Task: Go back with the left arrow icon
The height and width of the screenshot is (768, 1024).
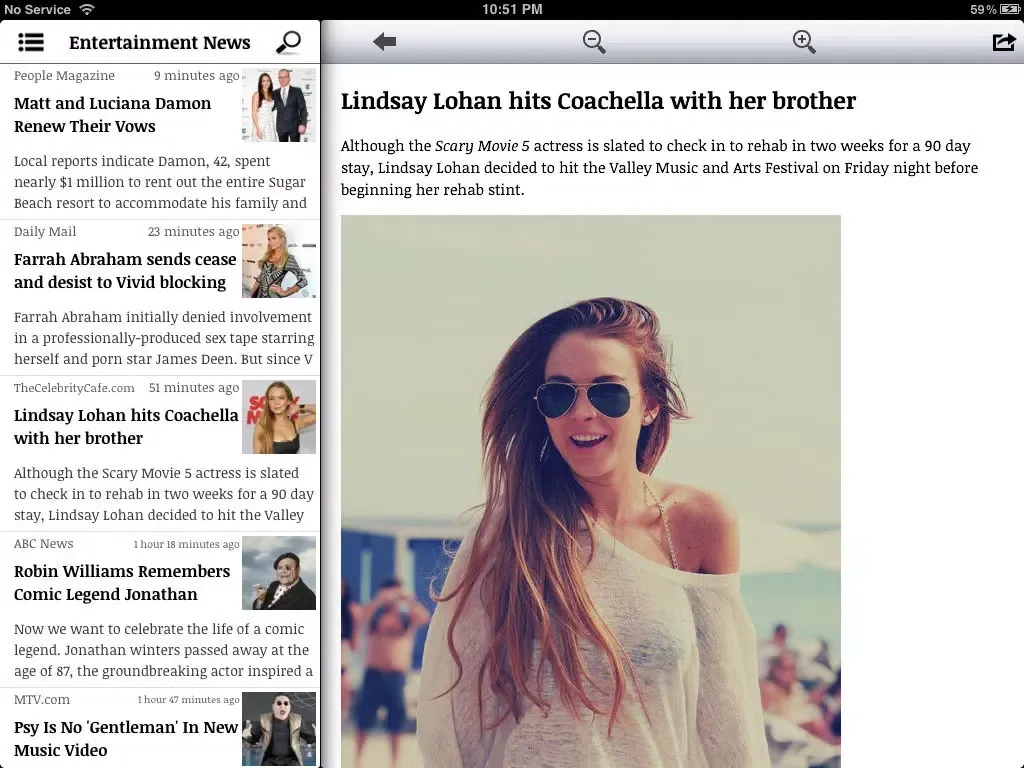Action: (x=385, y=42)
